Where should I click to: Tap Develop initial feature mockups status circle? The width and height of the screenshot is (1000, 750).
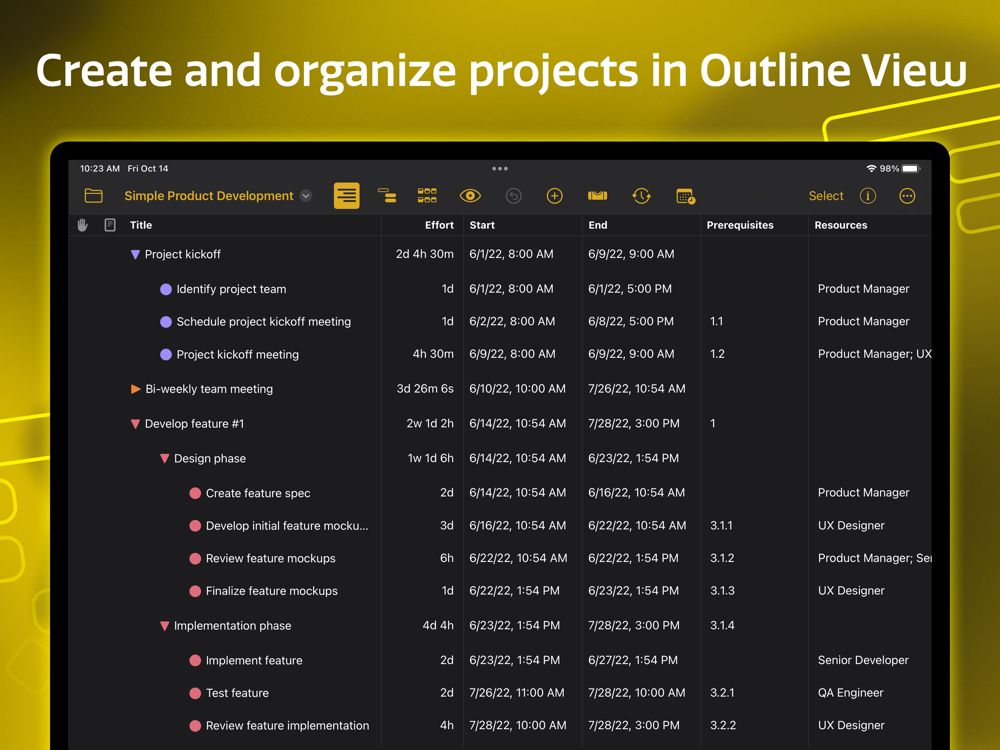(195, 526)
